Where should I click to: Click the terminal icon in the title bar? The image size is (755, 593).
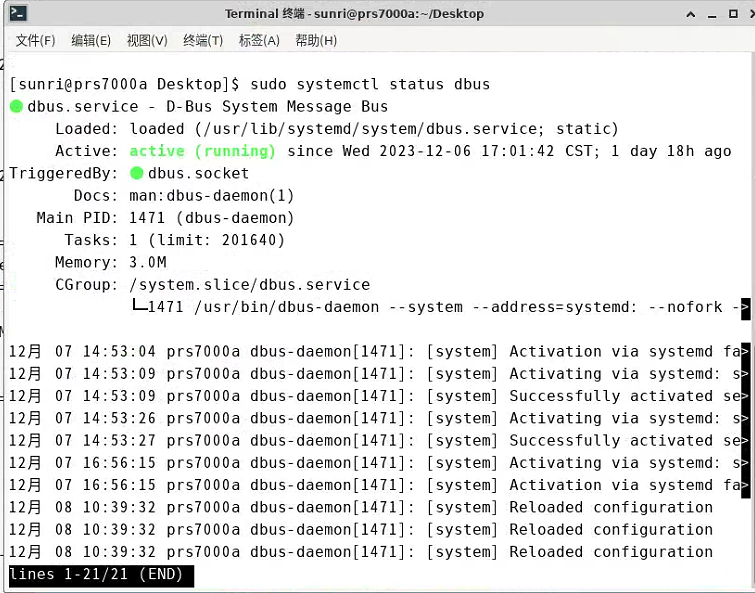[x=17, y=13]
